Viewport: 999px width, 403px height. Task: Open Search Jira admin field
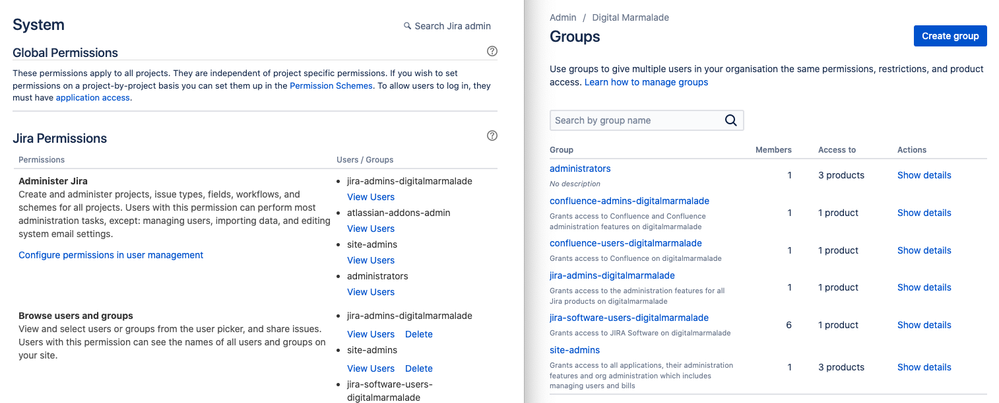(447, 26)
